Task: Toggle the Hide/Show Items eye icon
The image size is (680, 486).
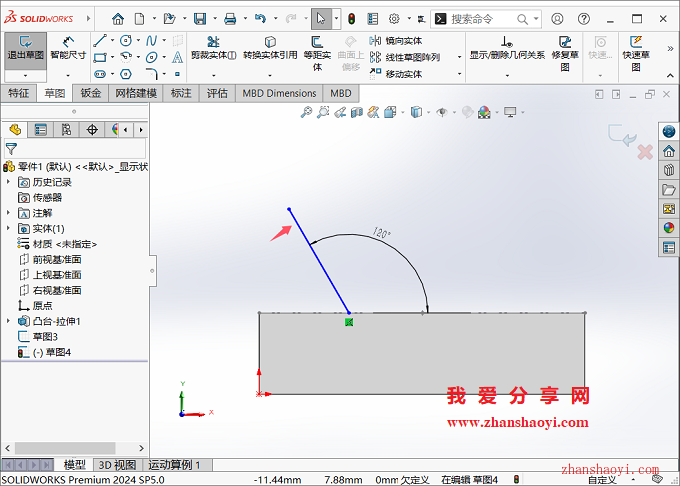Action: point(441,113)
